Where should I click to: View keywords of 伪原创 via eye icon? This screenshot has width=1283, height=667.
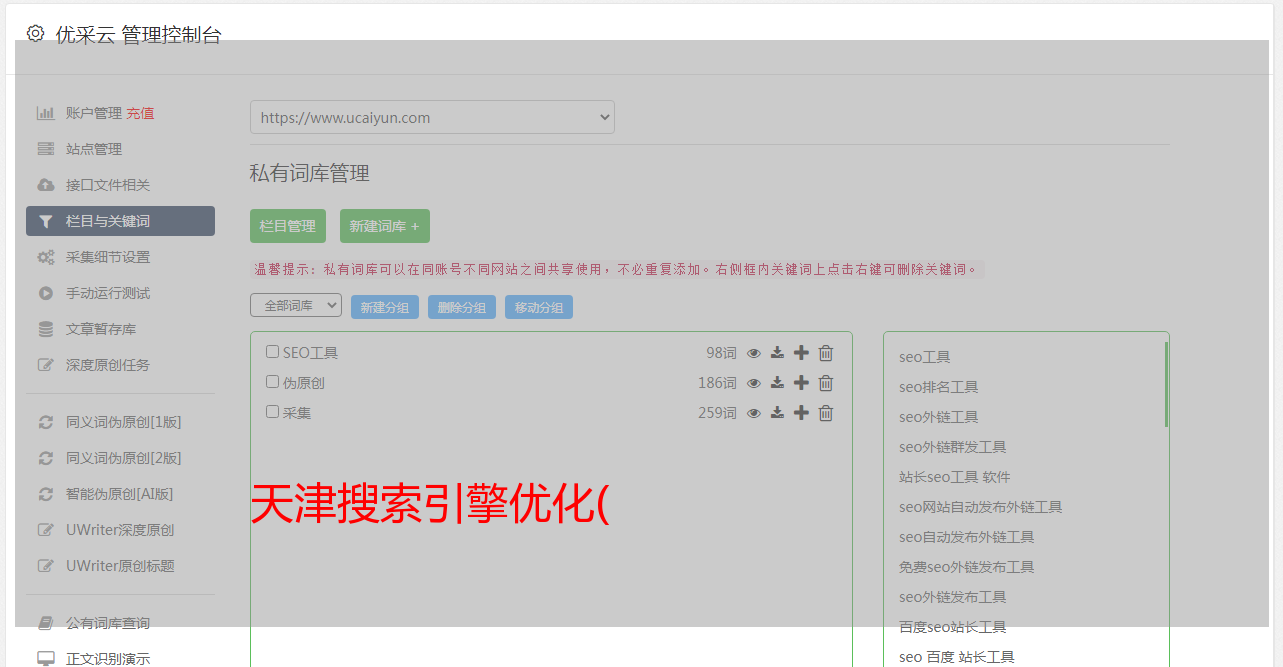(x=754, y=383)
